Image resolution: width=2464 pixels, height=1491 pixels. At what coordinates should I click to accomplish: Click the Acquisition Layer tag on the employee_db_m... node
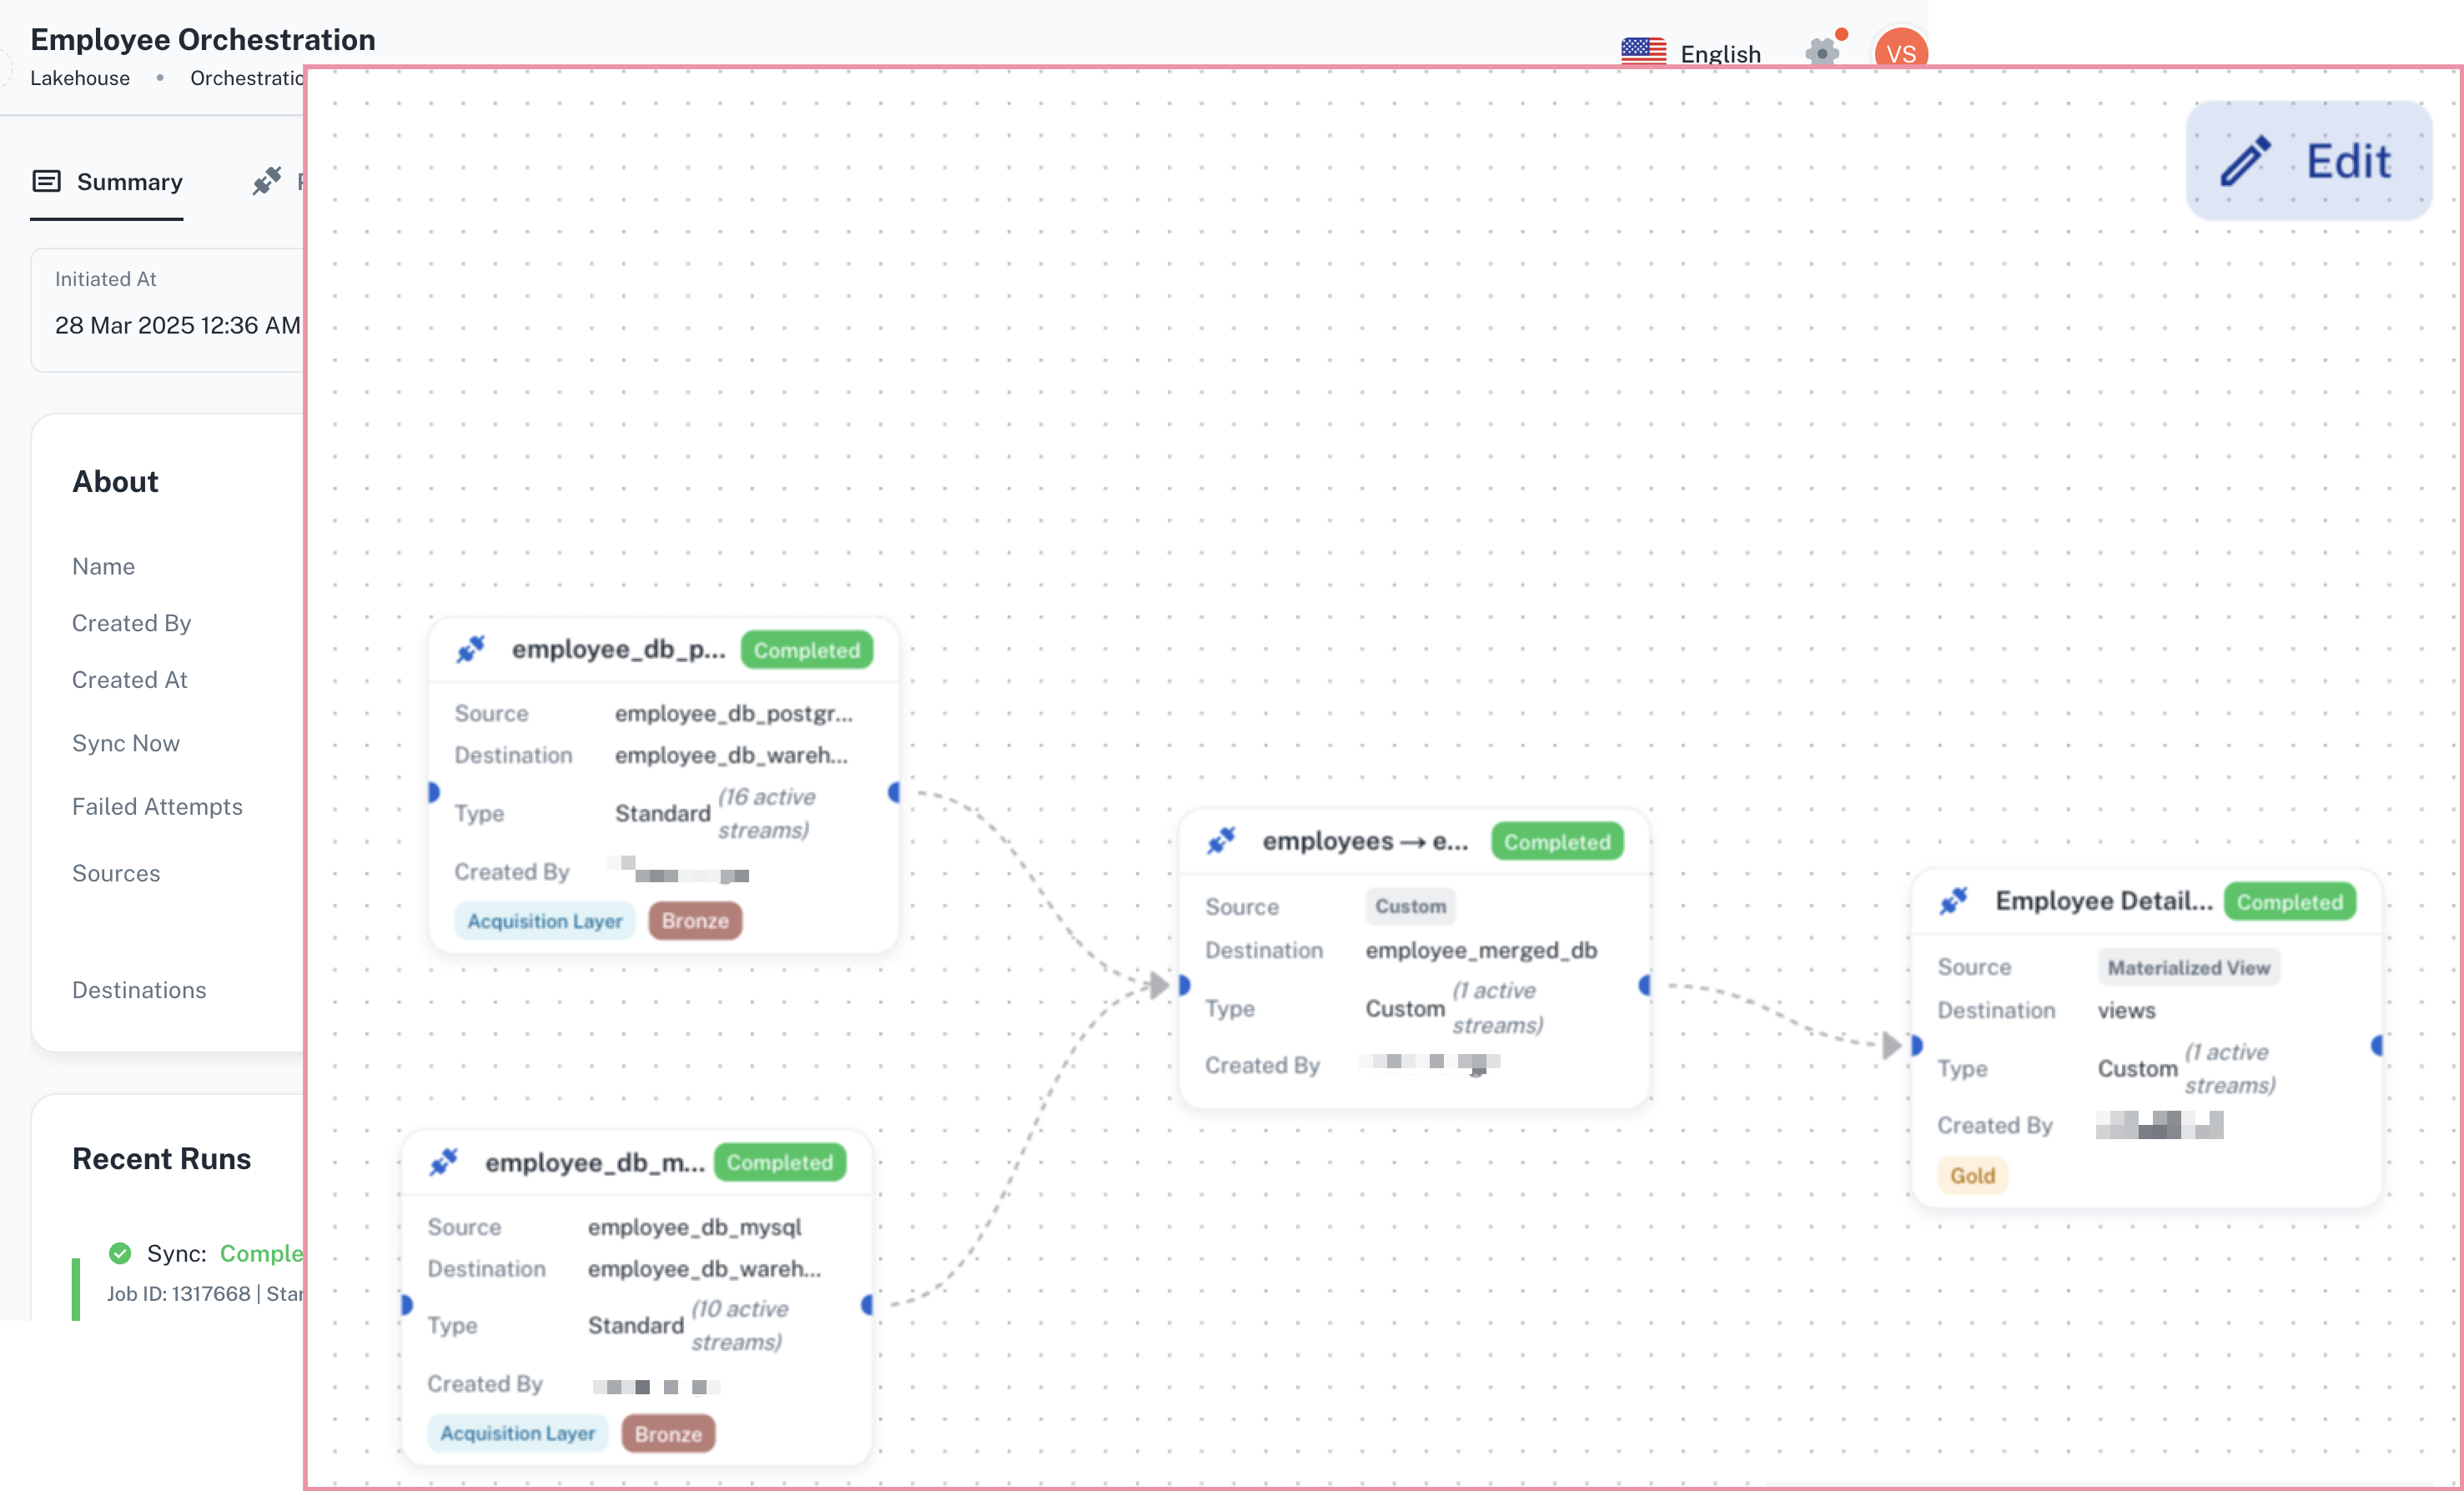point(518,1433)
